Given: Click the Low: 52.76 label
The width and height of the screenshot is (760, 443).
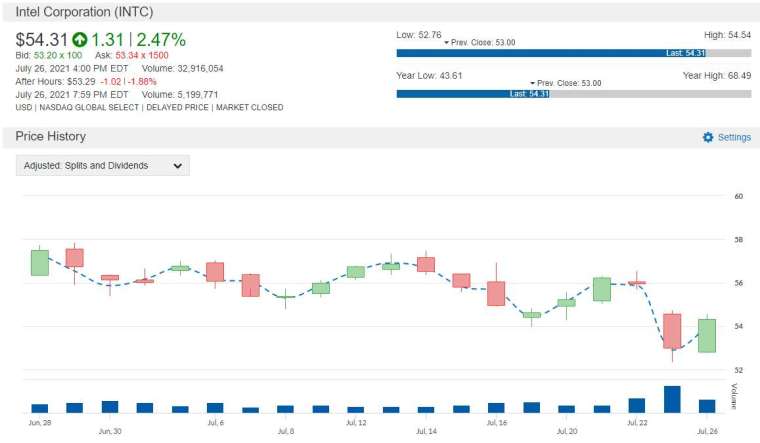Looking at the screenshot, I should pyautogui.click(x=419, y=35).
